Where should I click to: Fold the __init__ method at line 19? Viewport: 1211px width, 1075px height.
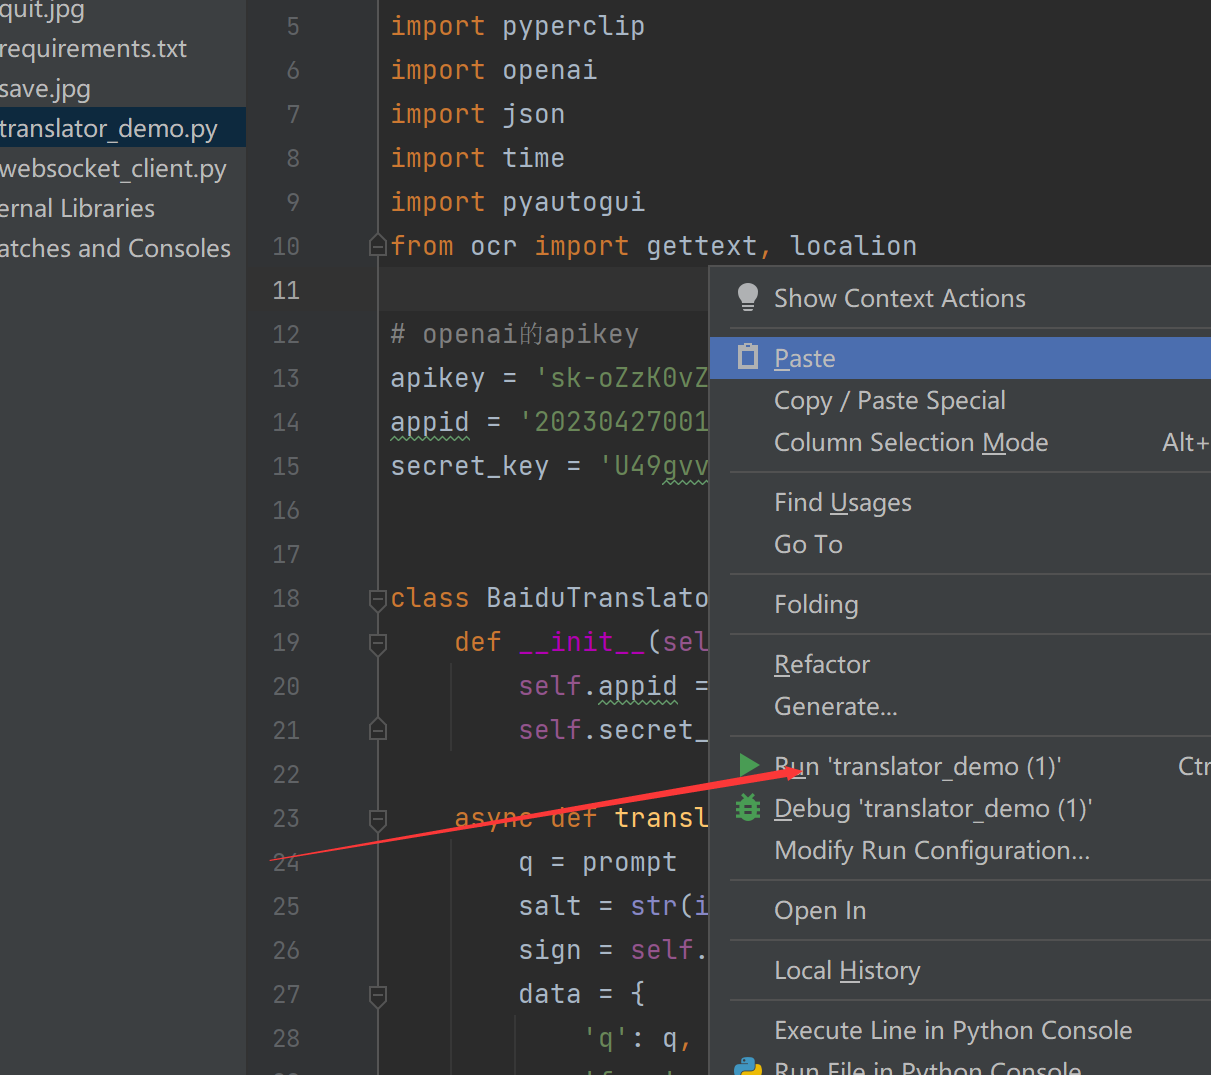tap(378, 643)
